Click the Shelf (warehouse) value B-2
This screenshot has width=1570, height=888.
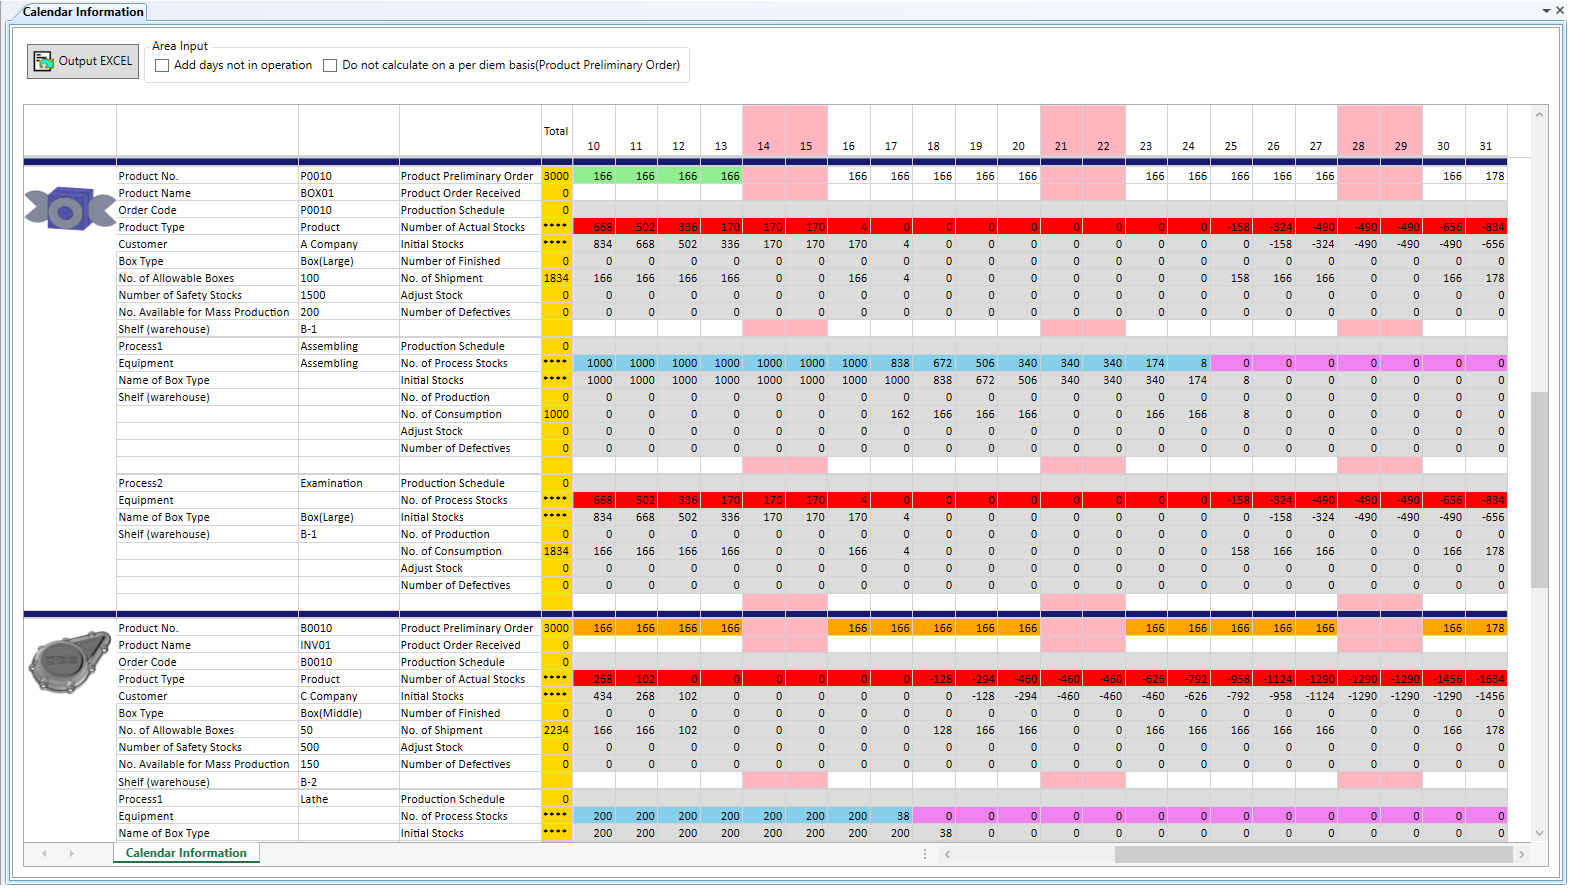point(309,782)
